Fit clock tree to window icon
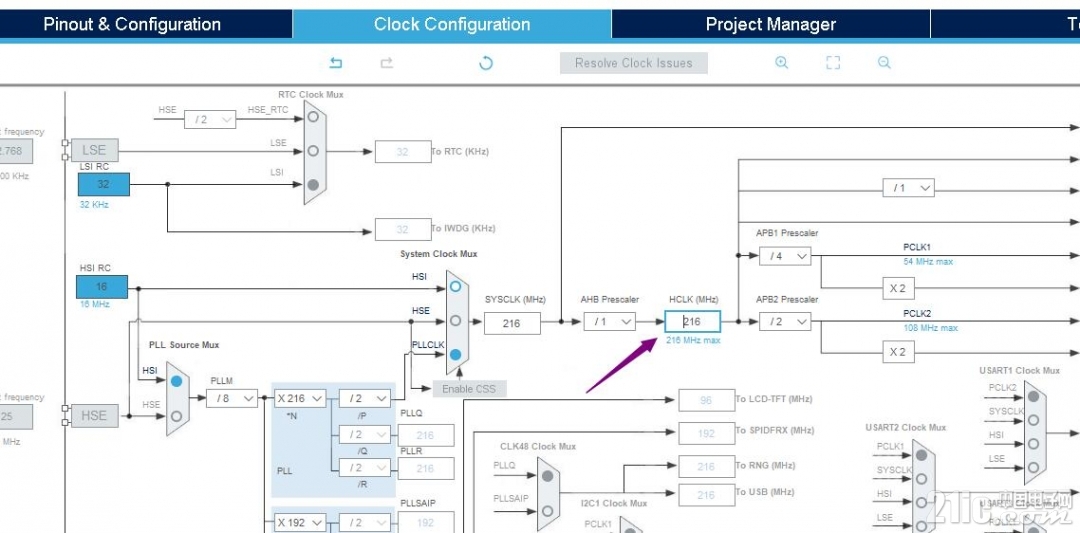The width and height of the screenshot is (1080, 533). point(833,63)
